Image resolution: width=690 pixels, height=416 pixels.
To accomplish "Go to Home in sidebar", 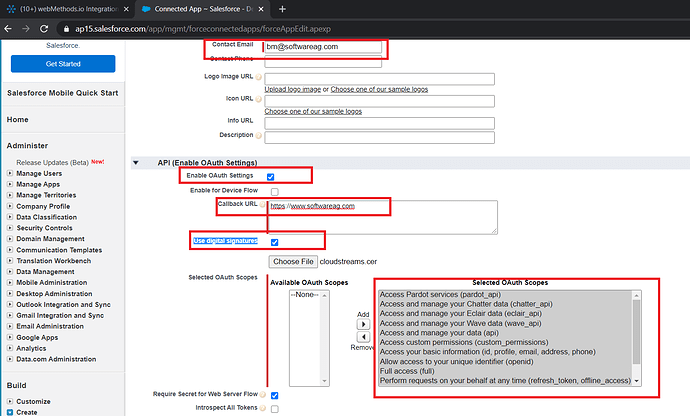I will coord(18,119).
